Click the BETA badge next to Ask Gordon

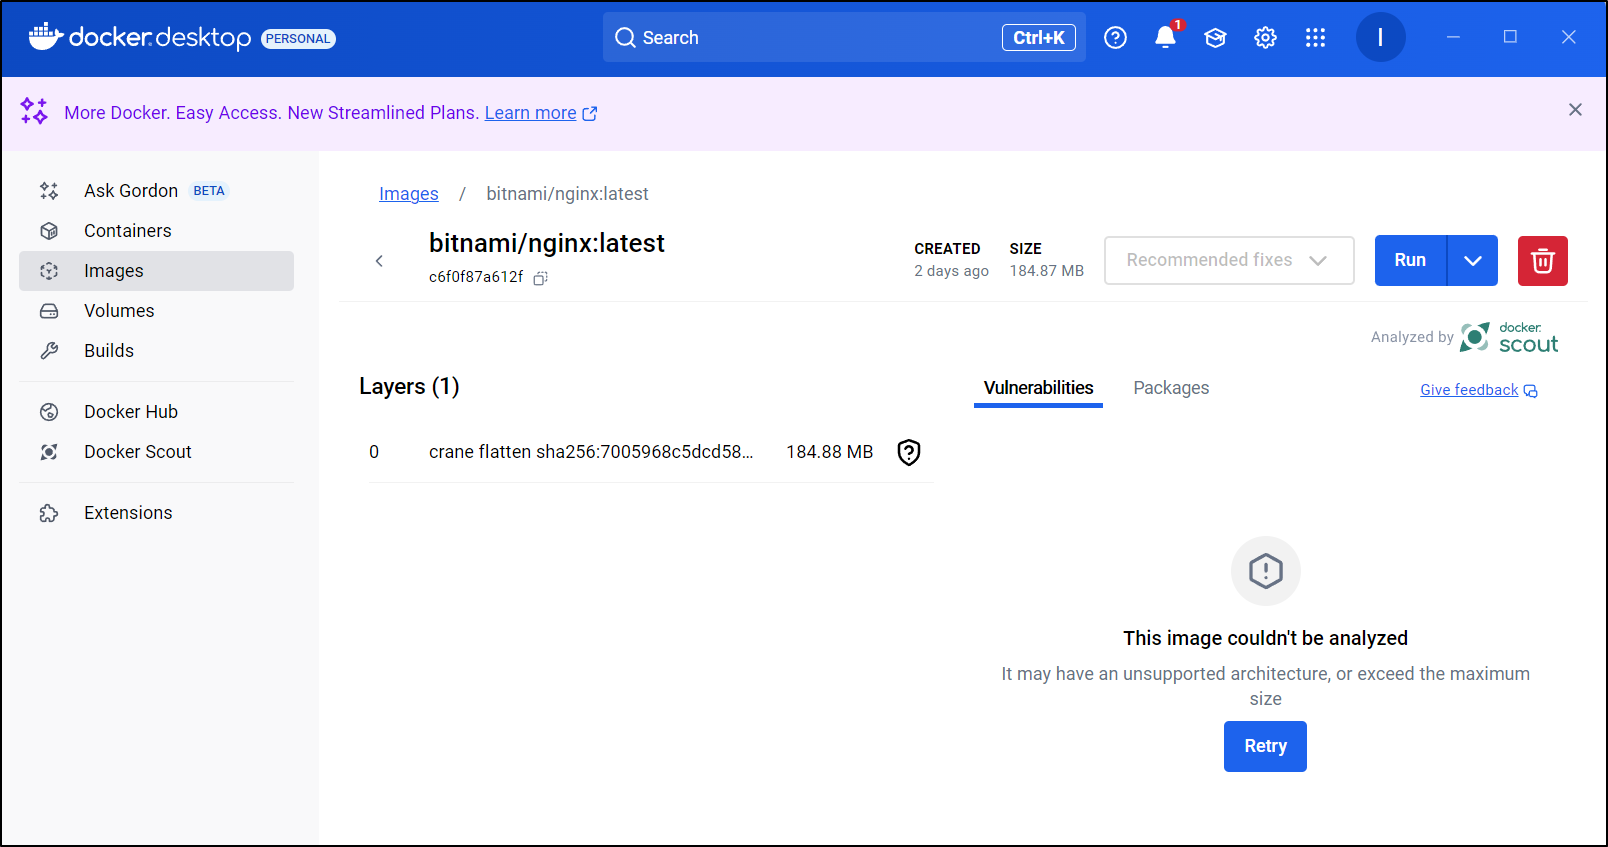(x=209, y=191)
